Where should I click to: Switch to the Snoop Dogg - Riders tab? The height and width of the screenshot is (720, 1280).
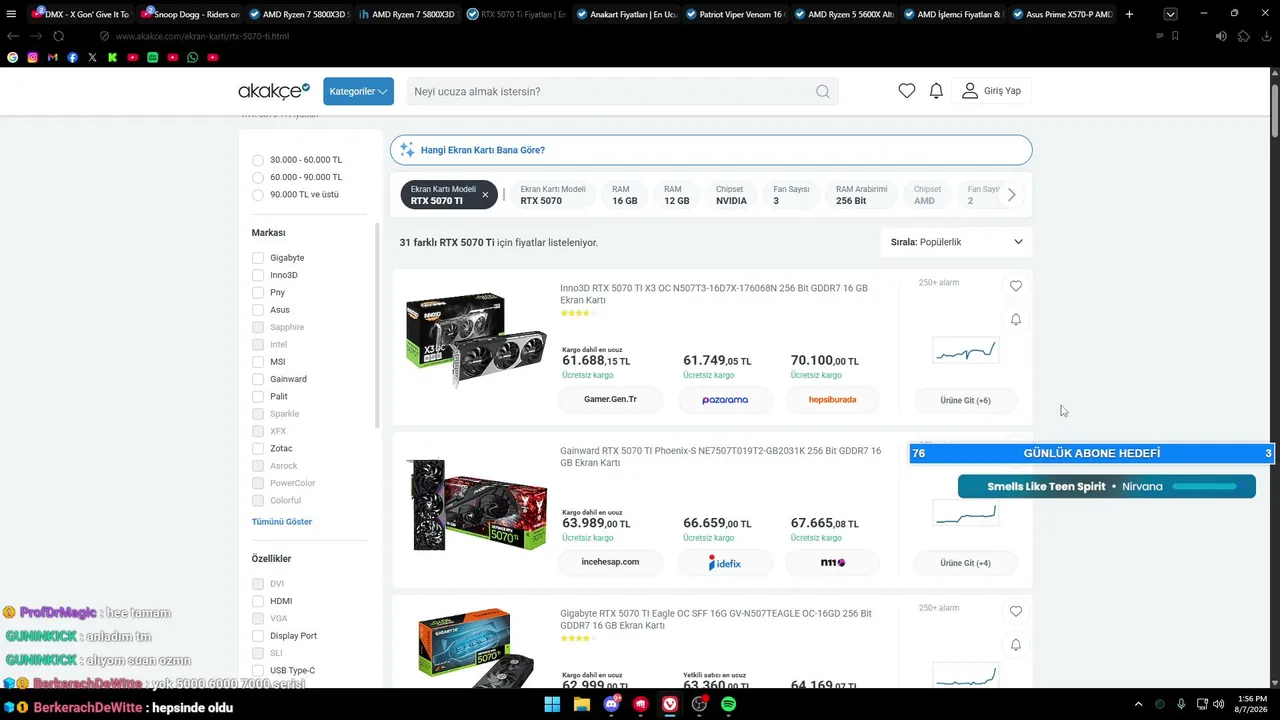click(191, 14)
